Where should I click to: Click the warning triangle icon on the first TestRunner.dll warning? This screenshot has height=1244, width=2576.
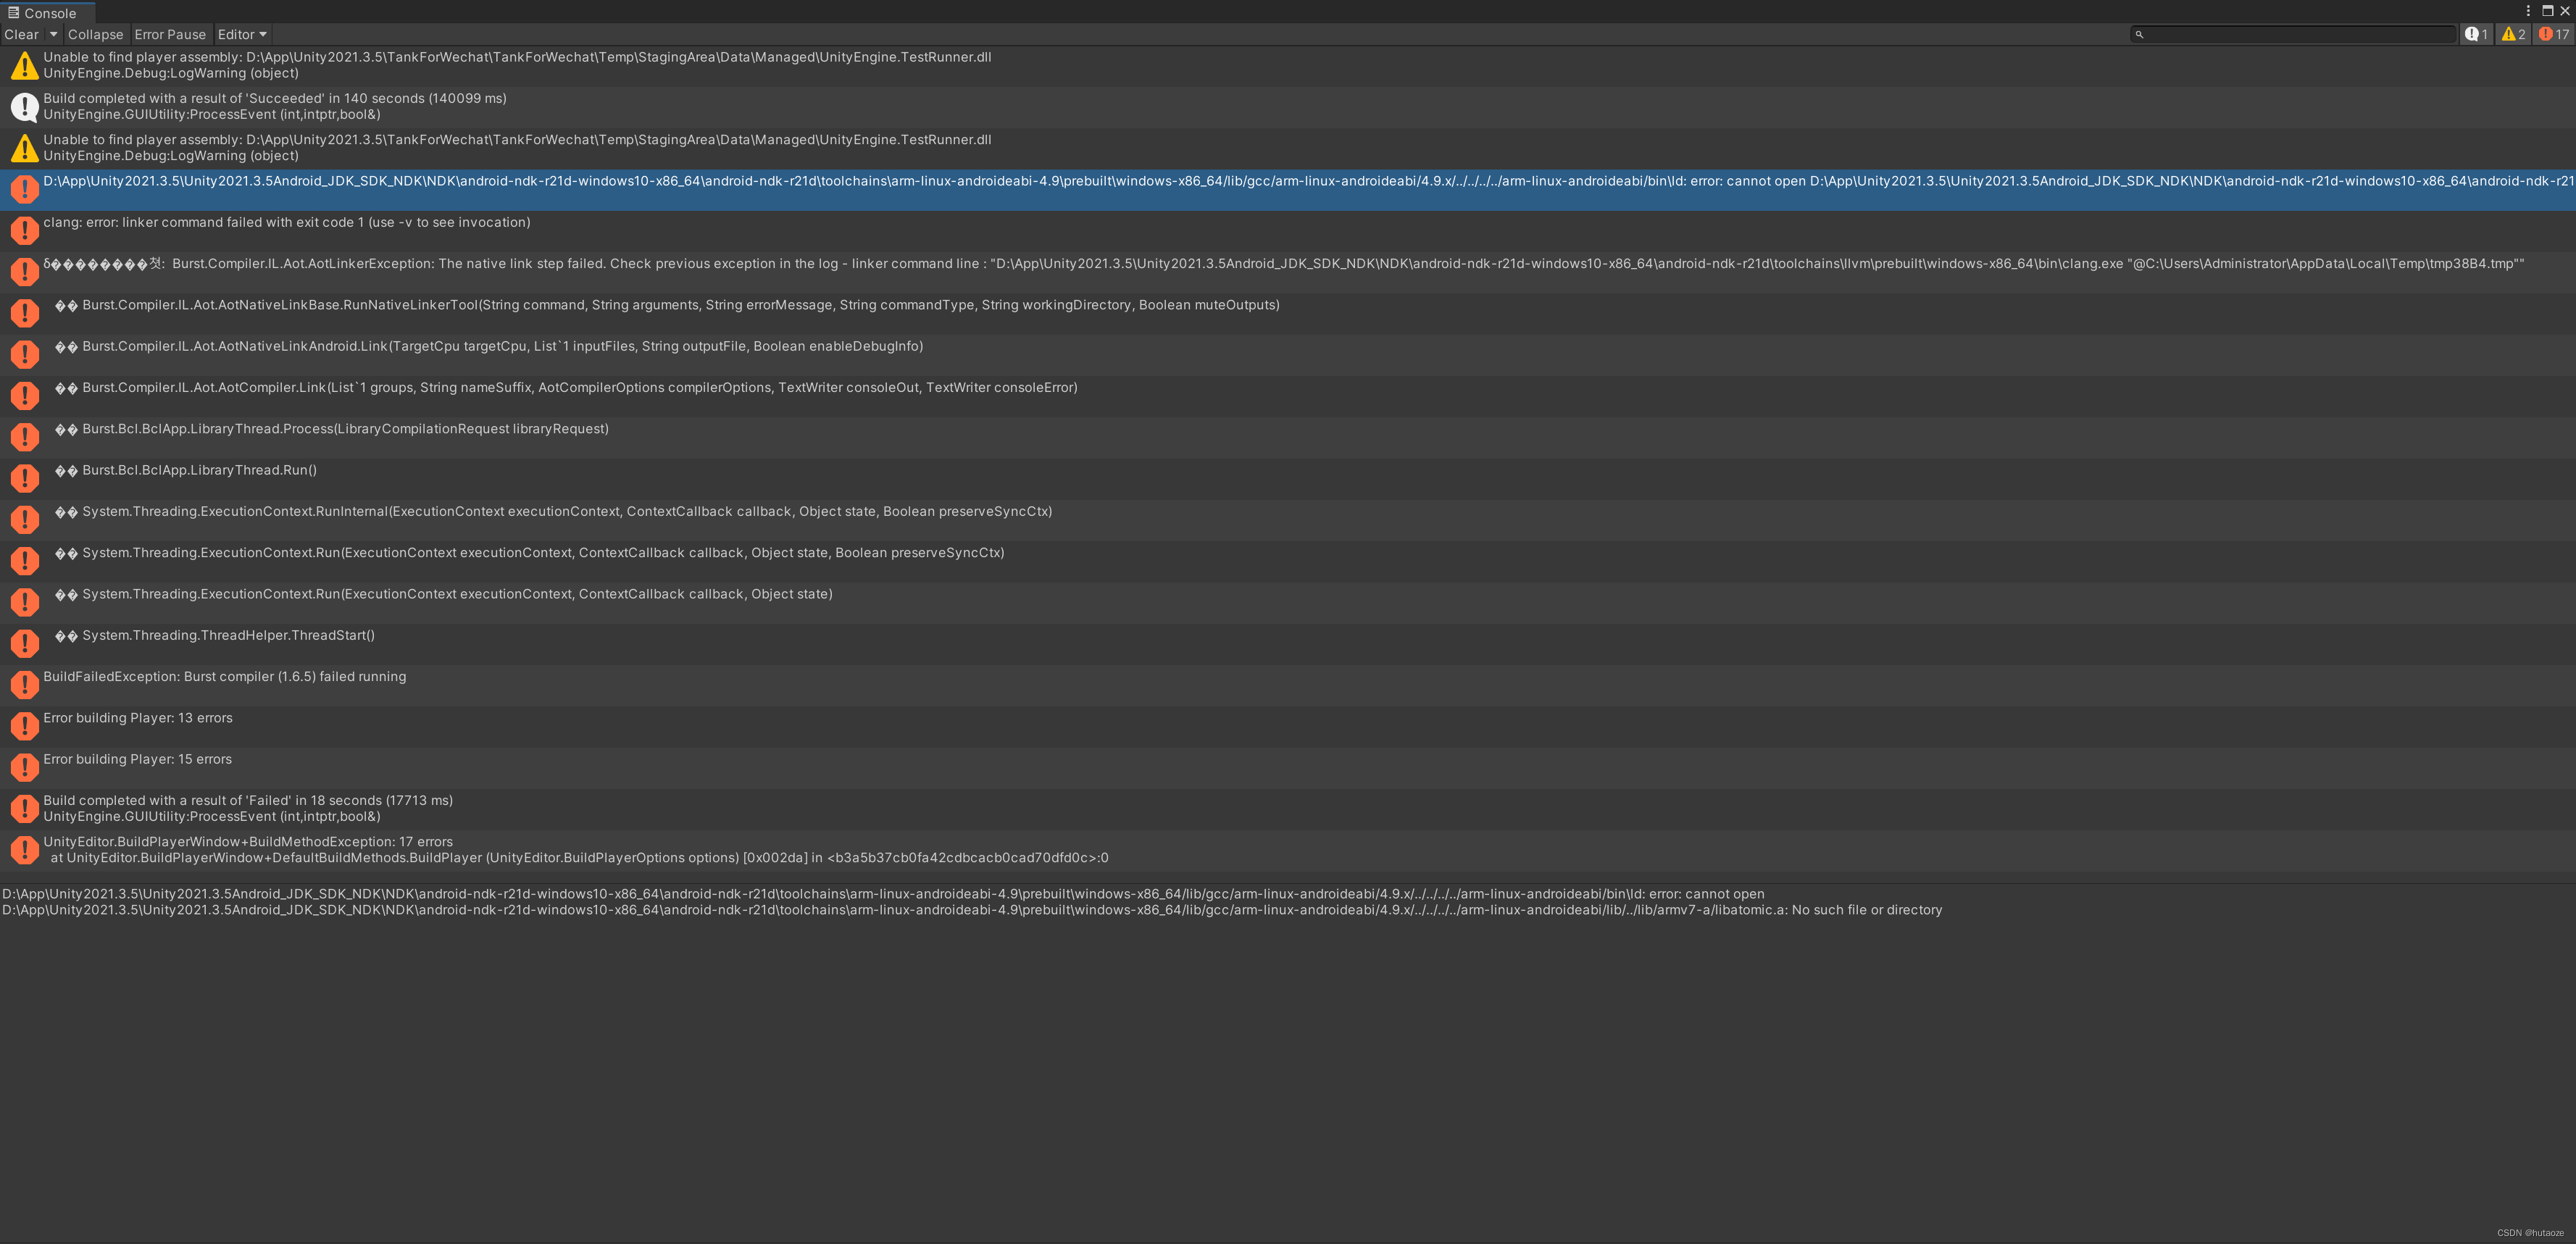[24, 65]
